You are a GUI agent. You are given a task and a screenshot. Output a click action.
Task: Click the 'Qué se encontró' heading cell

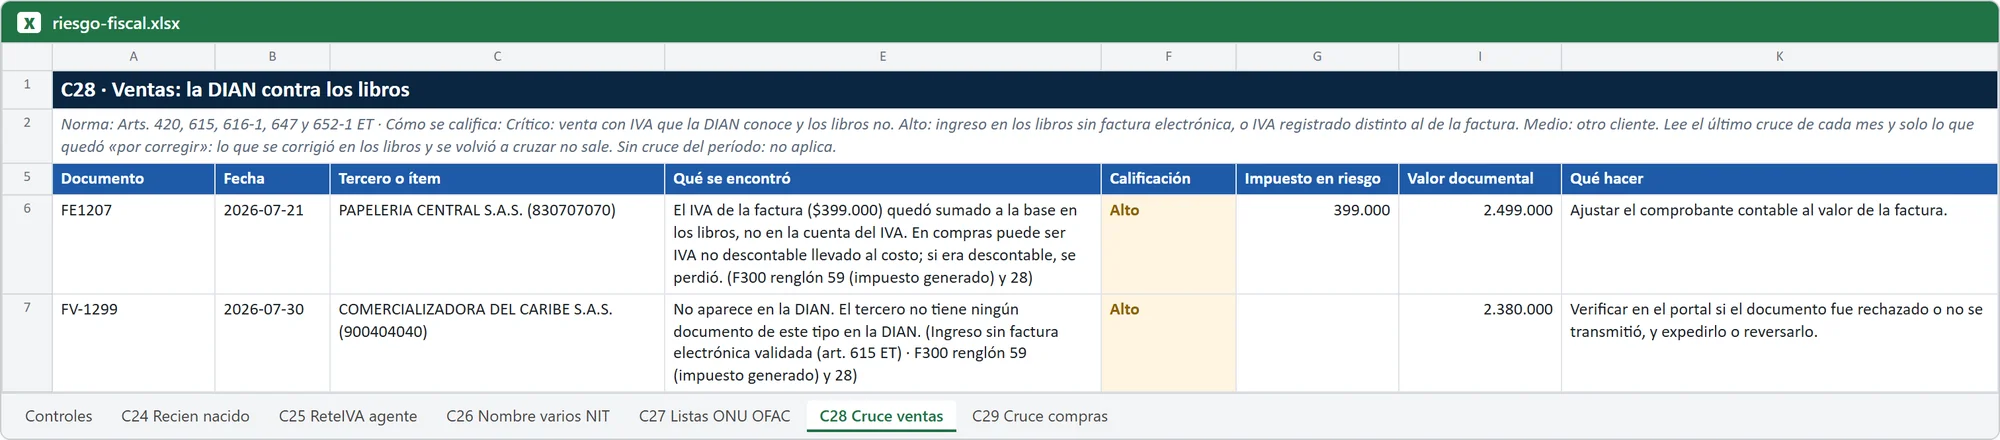(x=883, y=178)
